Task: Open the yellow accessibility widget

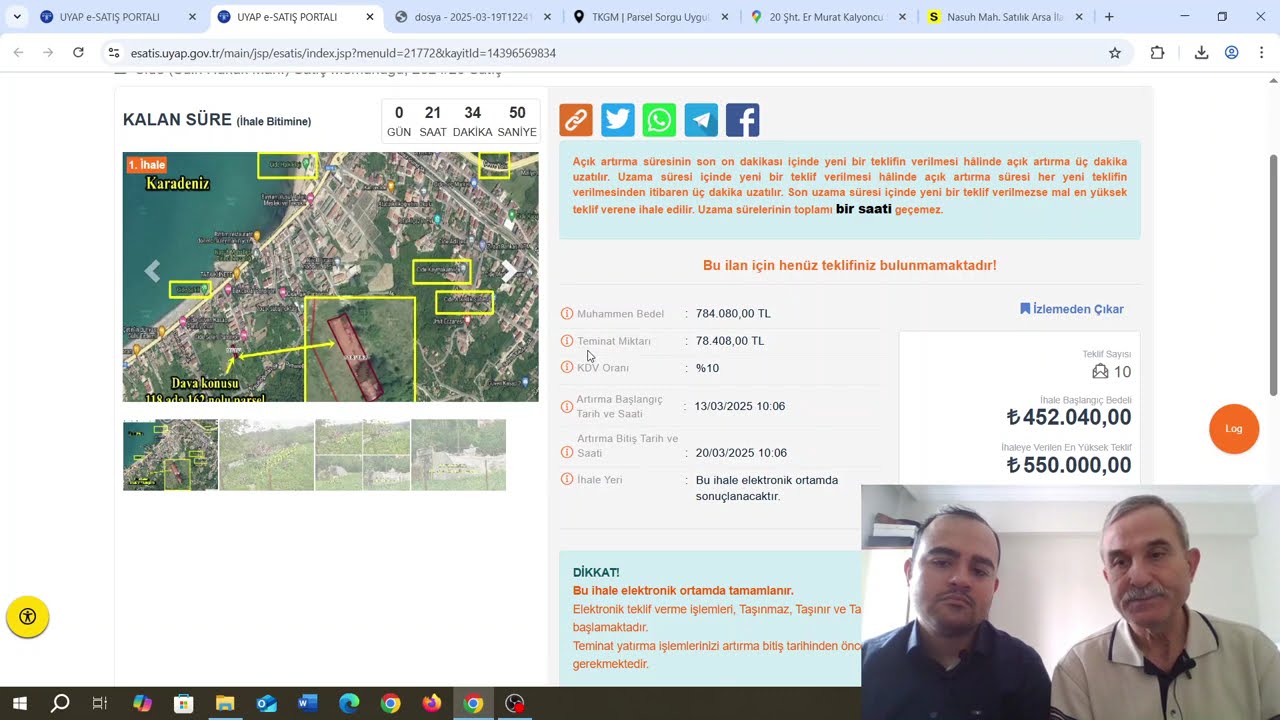Action: pos(28,617)
